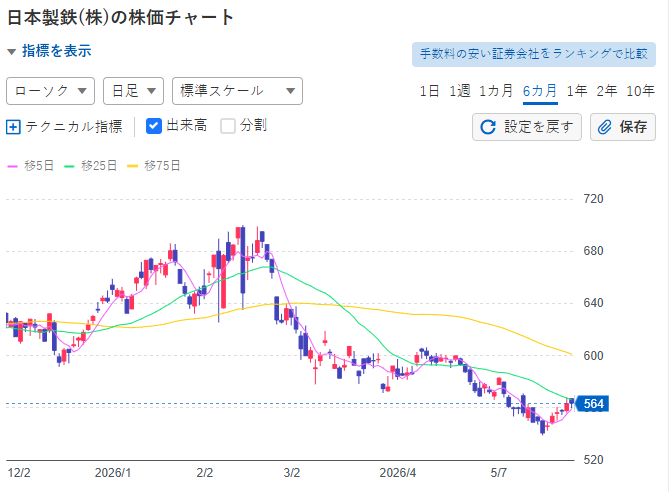Click the 3/2 date axis label
The image size is (669, 492).
pos(292,473)
